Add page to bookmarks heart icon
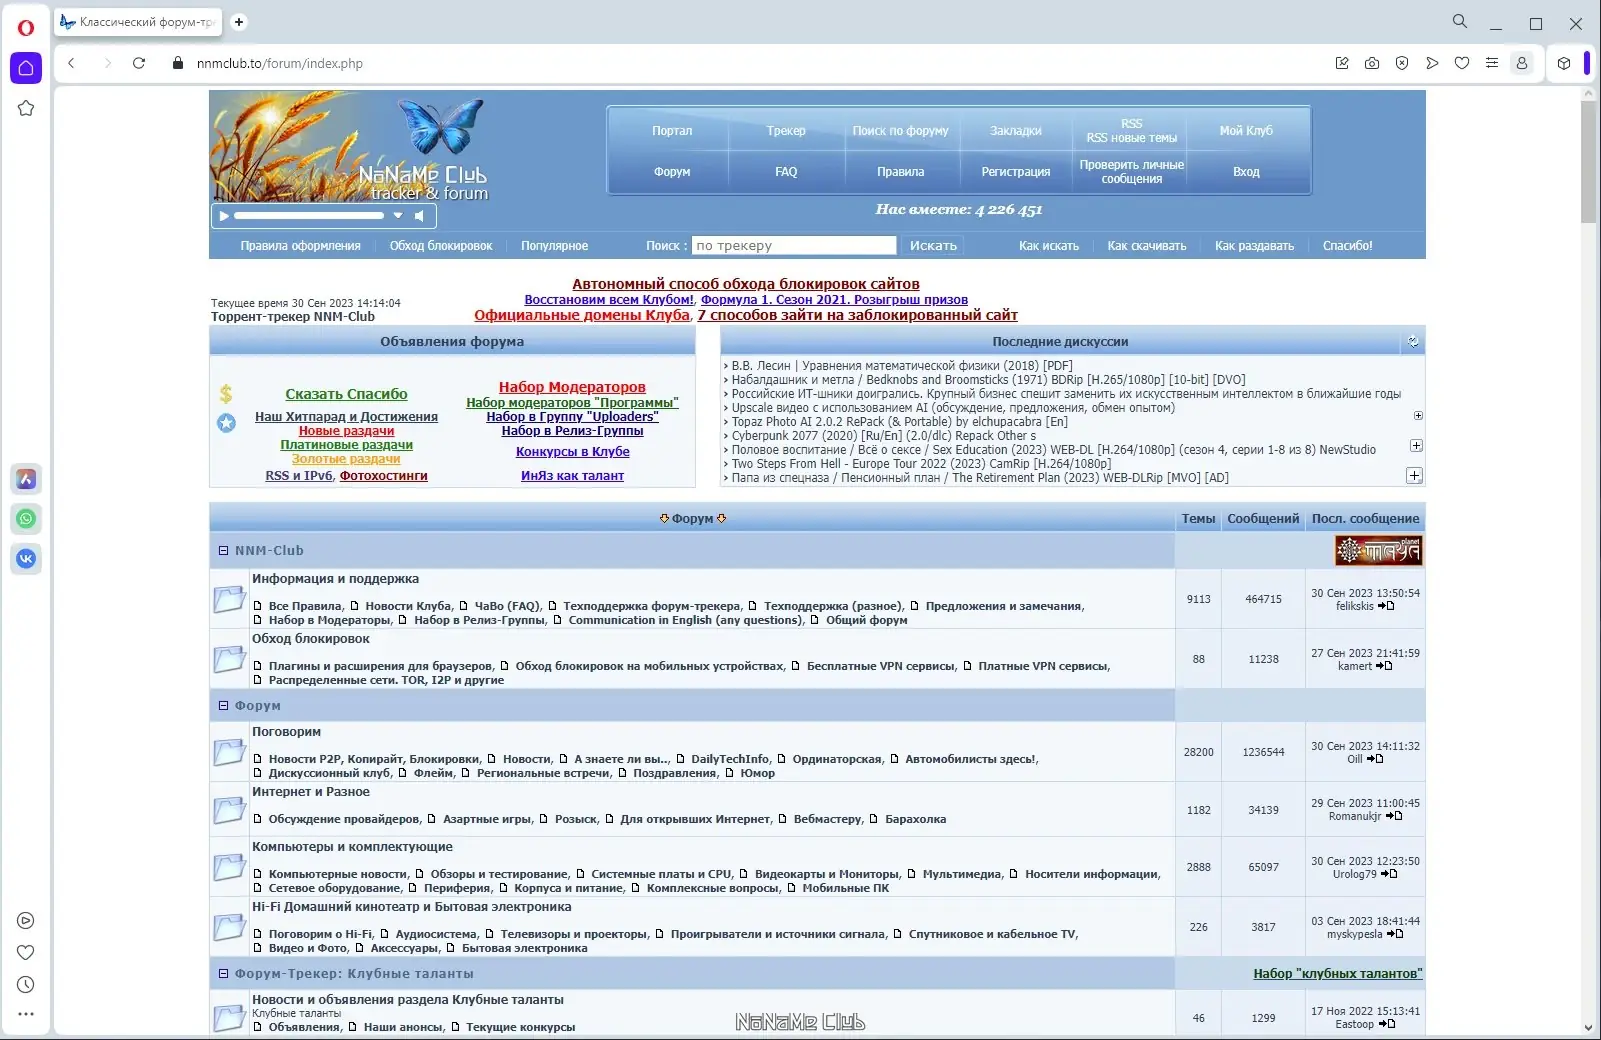The width and height of the screenshot is (1601, 1040). point(1462,63)
